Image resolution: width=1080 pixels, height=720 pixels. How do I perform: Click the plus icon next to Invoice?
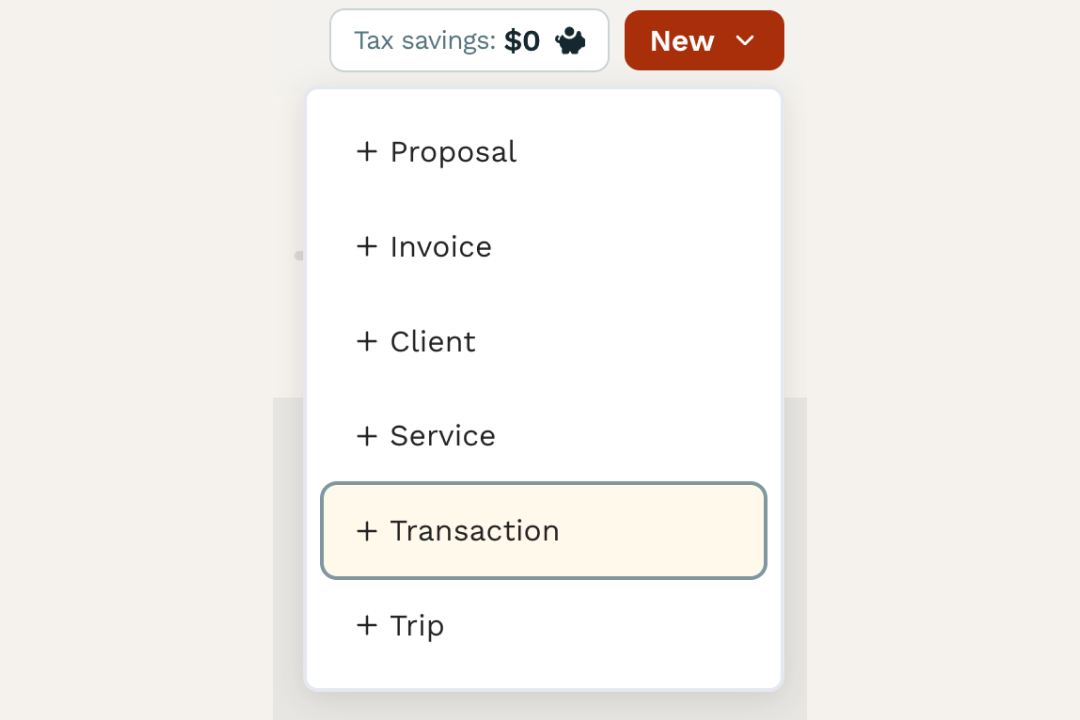[x=366, y=247]
